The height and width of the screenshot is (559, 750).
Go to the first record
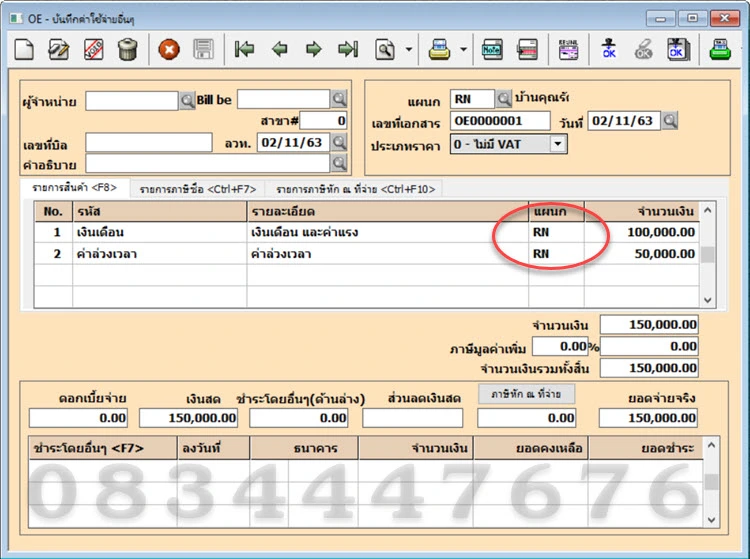pyautogui.click(x=244, y=49)
